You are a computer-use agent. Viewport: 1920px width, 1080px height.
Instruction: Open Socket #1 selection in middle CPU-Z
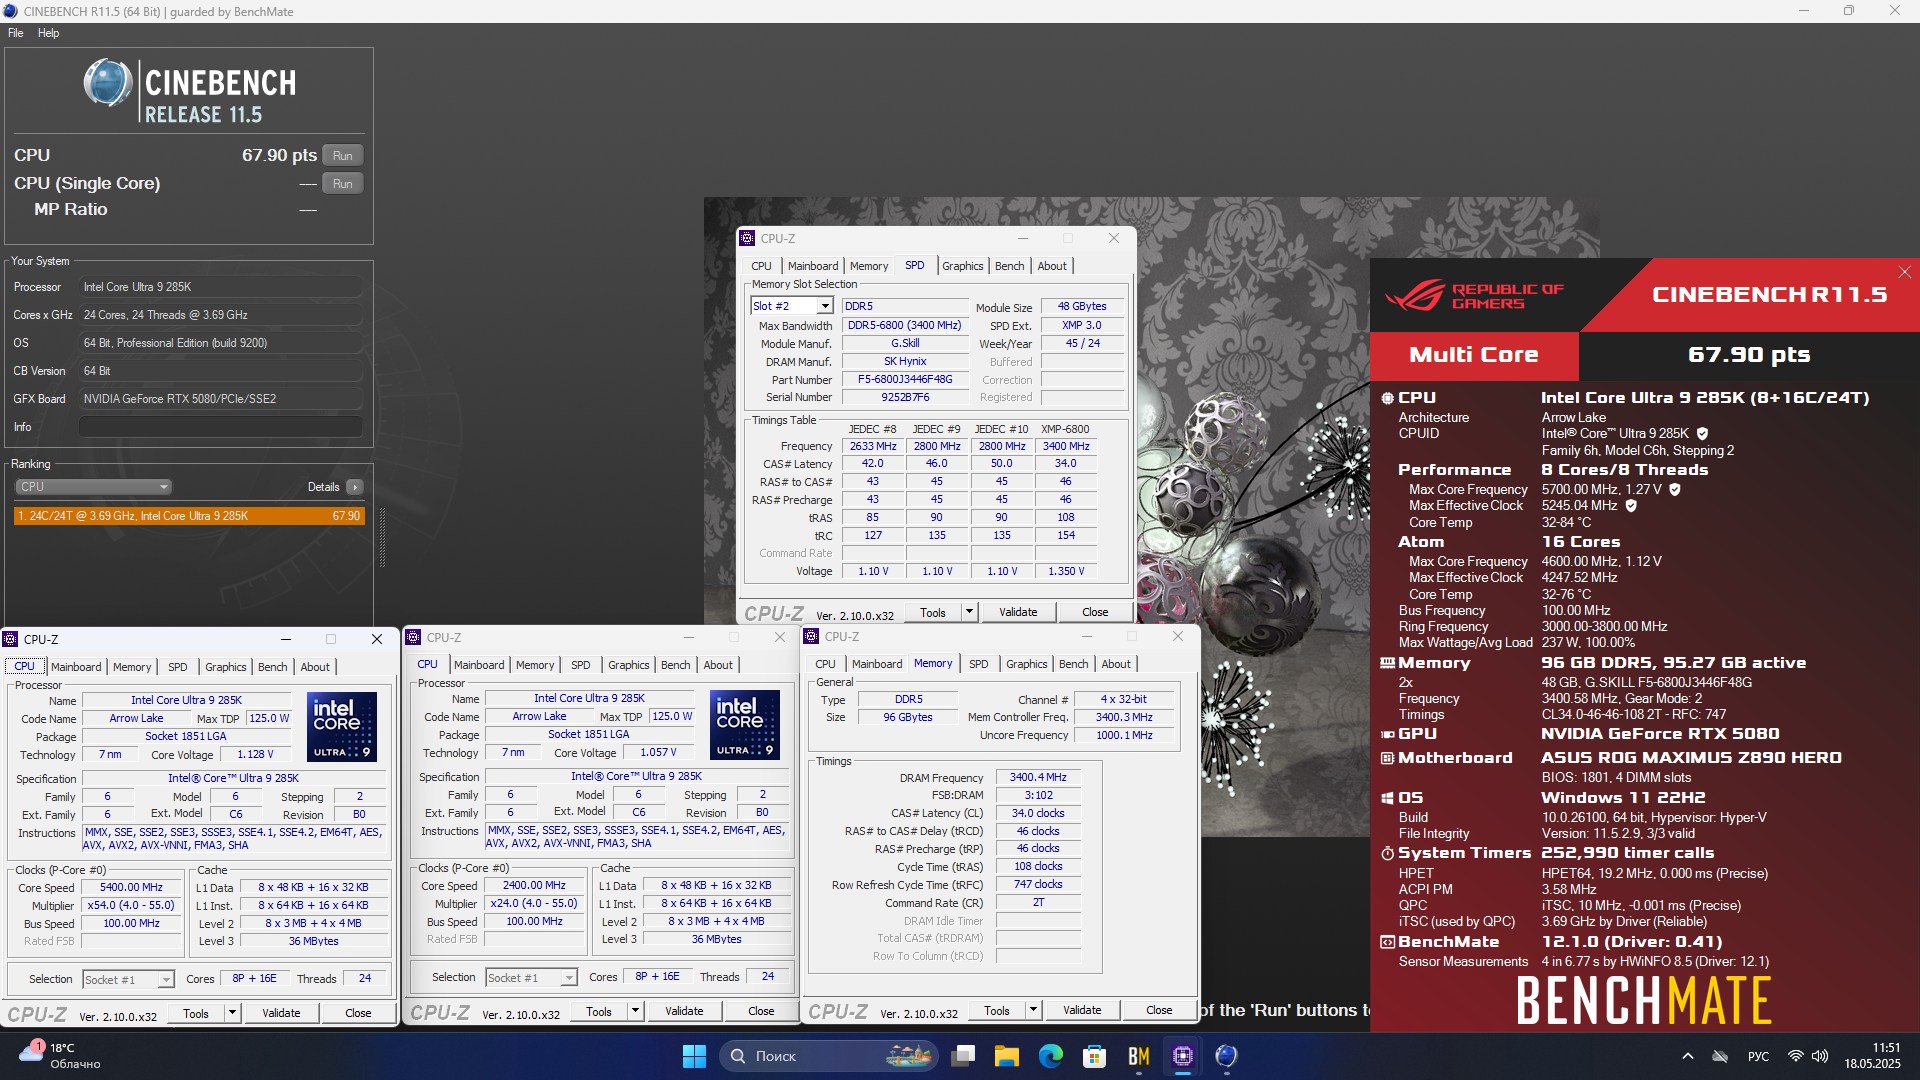531,978
